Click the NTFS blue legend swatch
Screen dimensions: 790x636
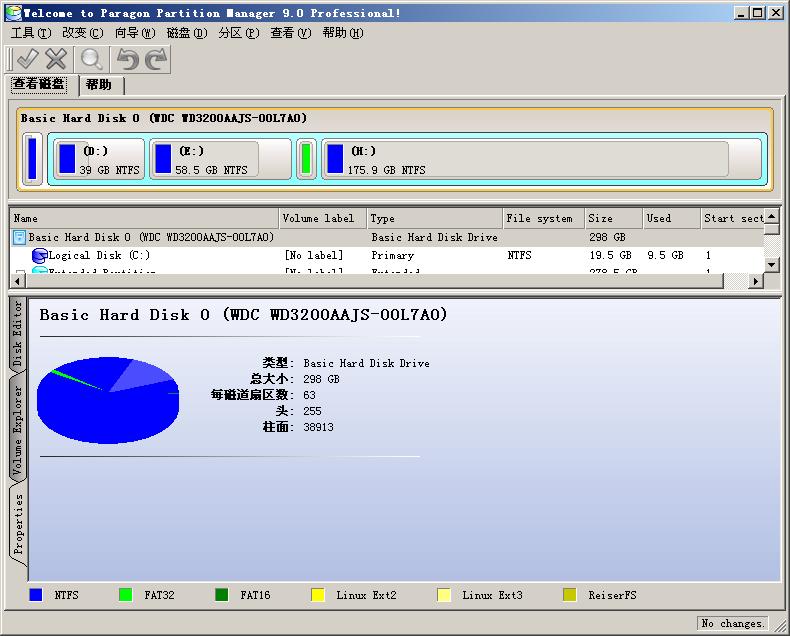pos(36,595)
